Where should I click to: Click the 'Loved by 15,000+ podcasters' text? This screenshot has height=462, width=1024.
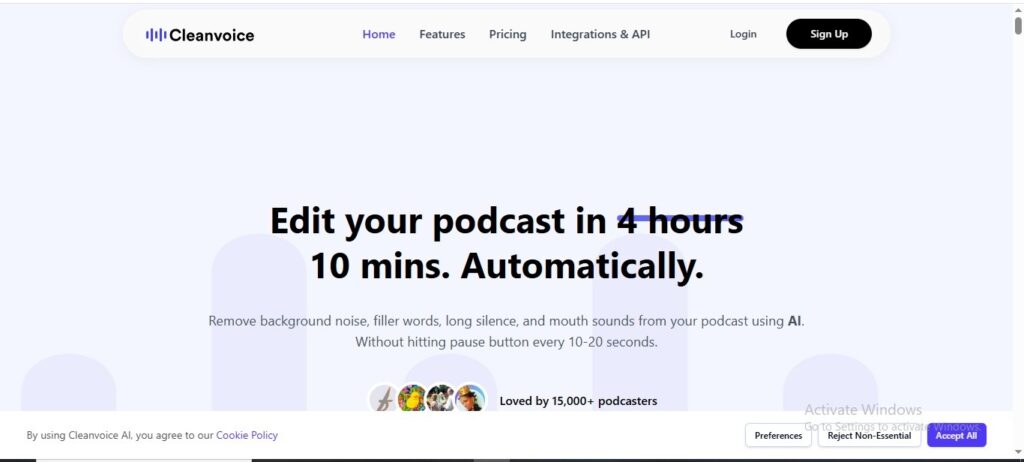point(578,401)
